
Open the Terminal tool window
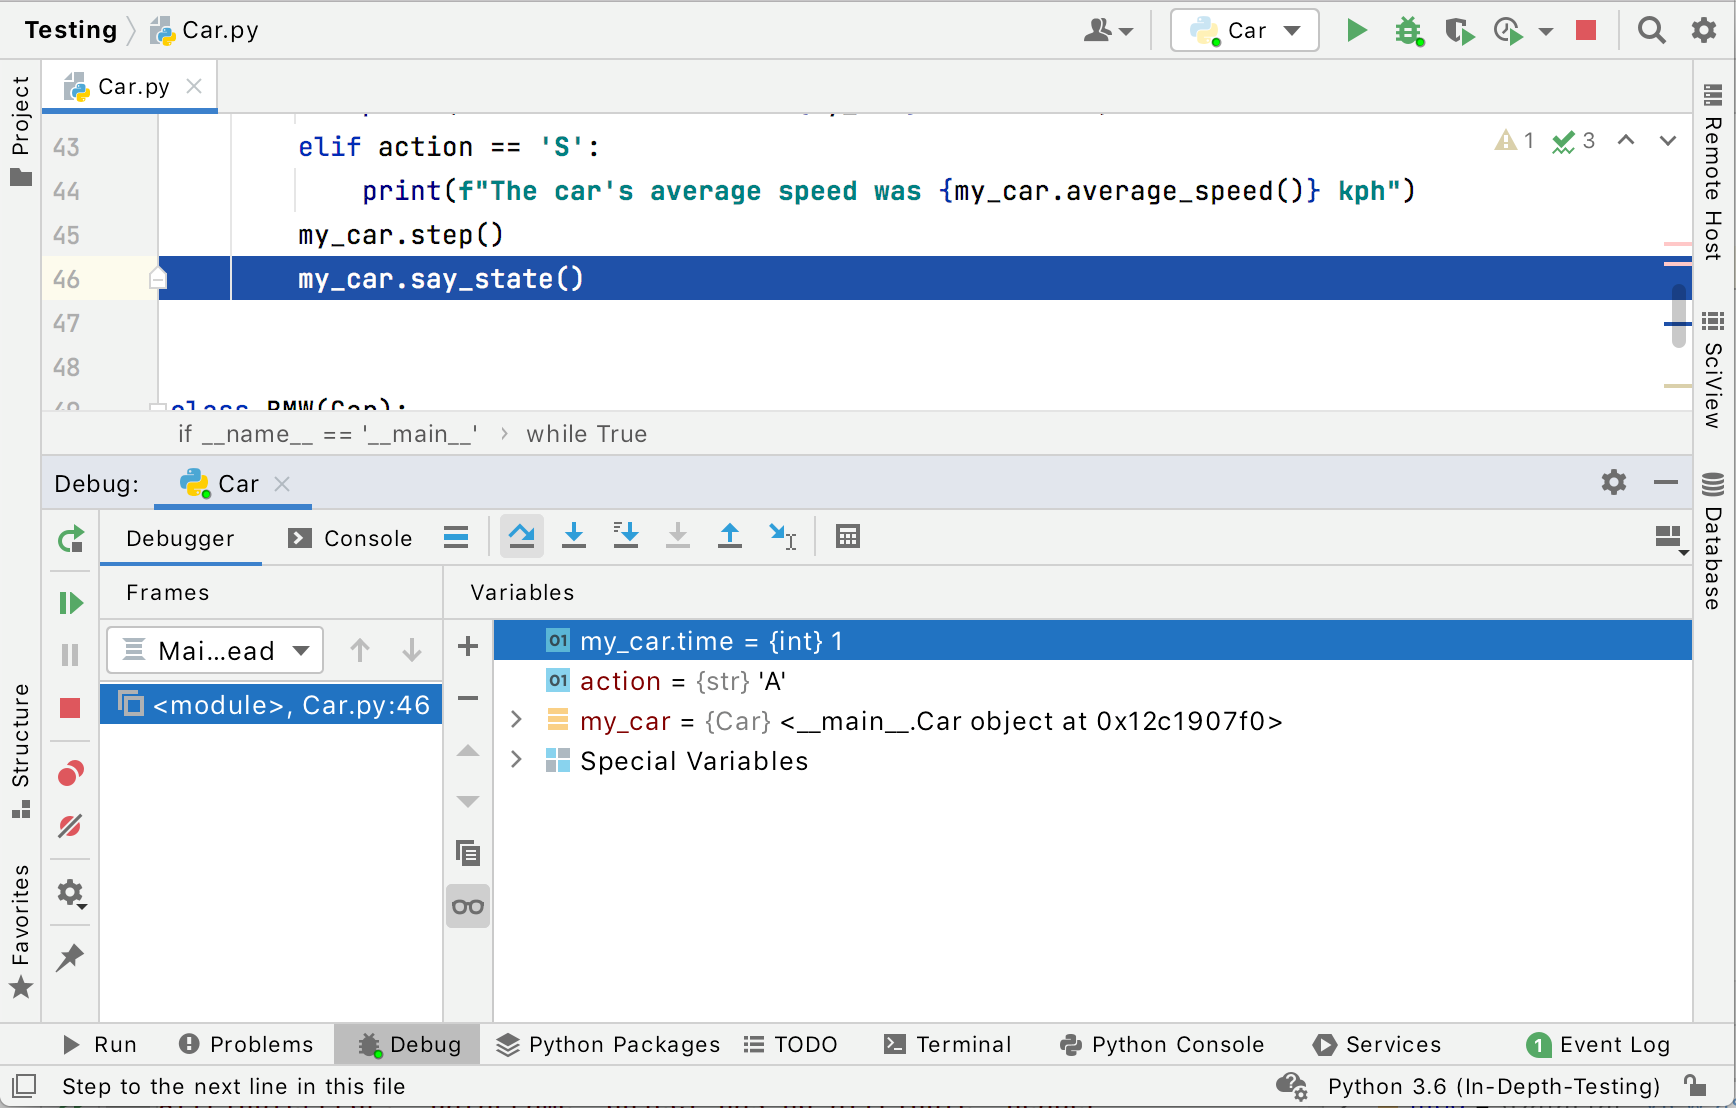[x=948, y=1045]
